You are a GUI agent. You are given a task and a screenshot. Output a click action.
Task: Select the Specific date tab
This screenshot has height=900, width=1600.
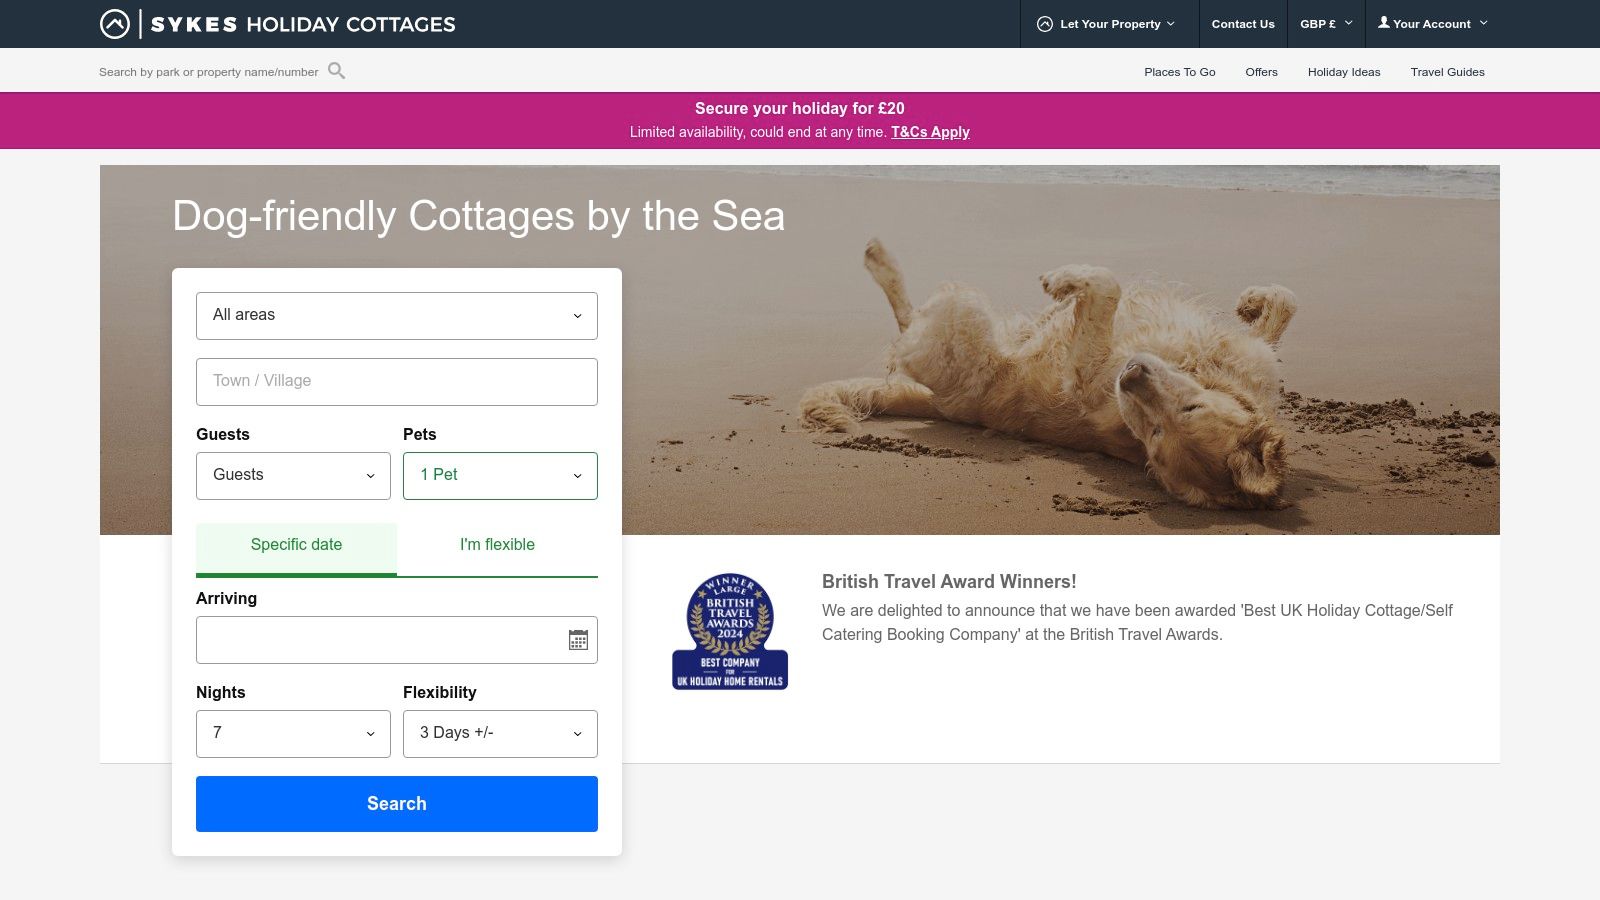[296, 545]
